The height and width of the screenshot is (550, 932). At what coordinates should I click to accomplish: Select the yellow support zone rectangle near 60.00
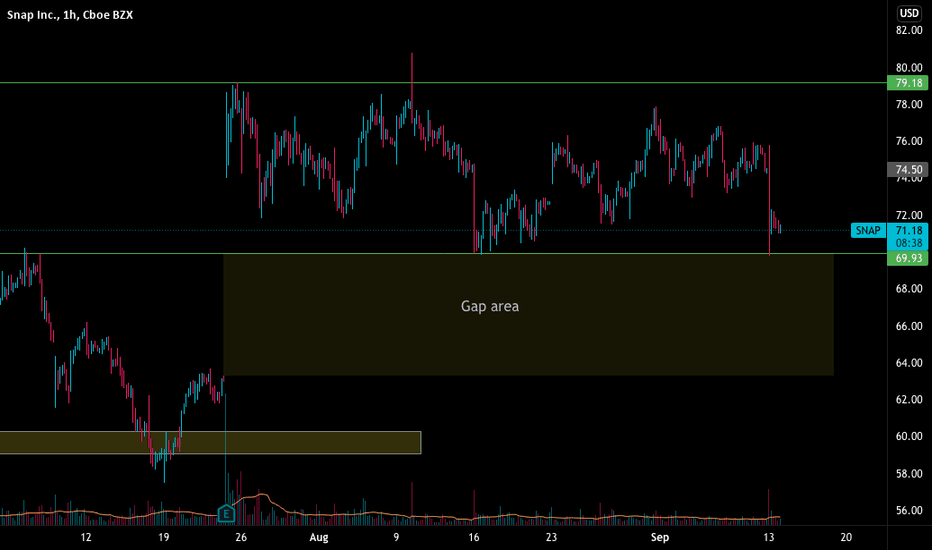tap(210, 442)
